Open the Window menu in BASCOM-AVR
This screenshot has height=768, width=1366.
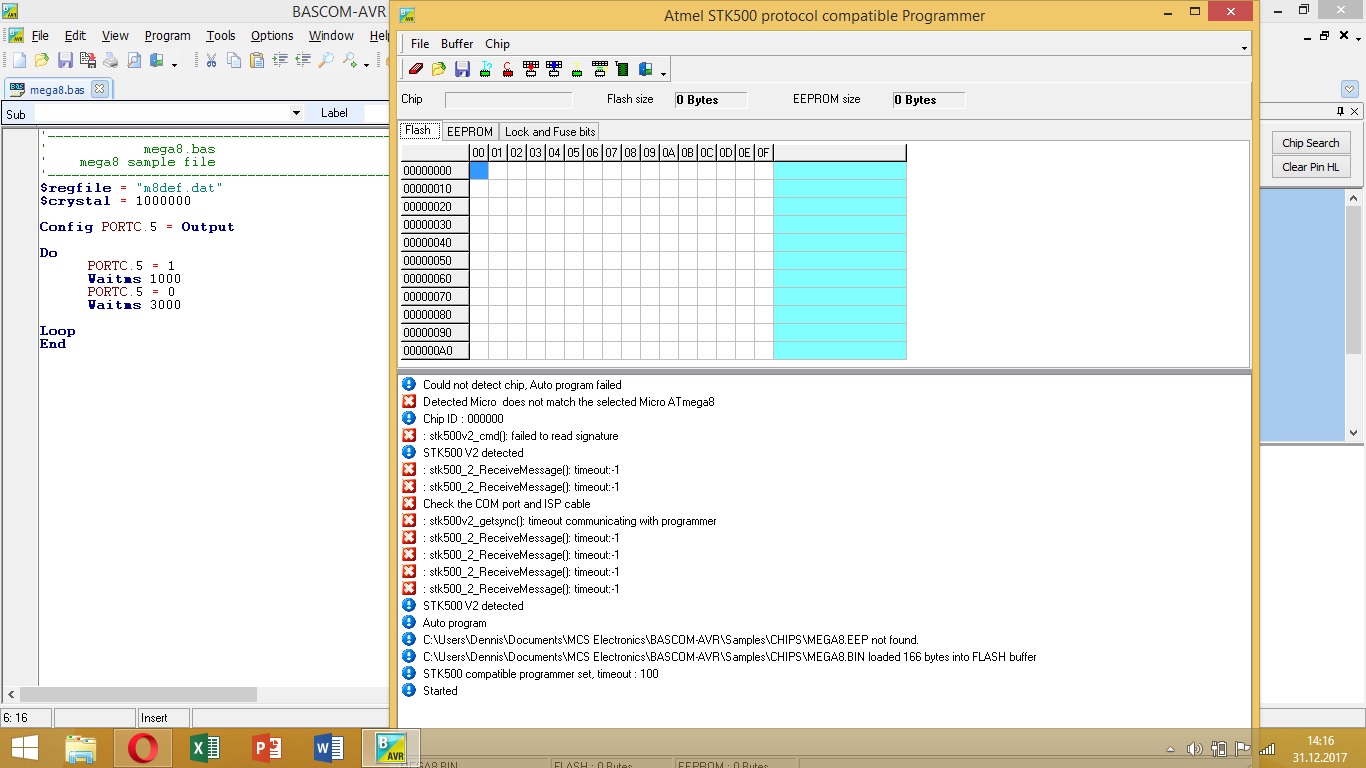(x=331, y=36)
